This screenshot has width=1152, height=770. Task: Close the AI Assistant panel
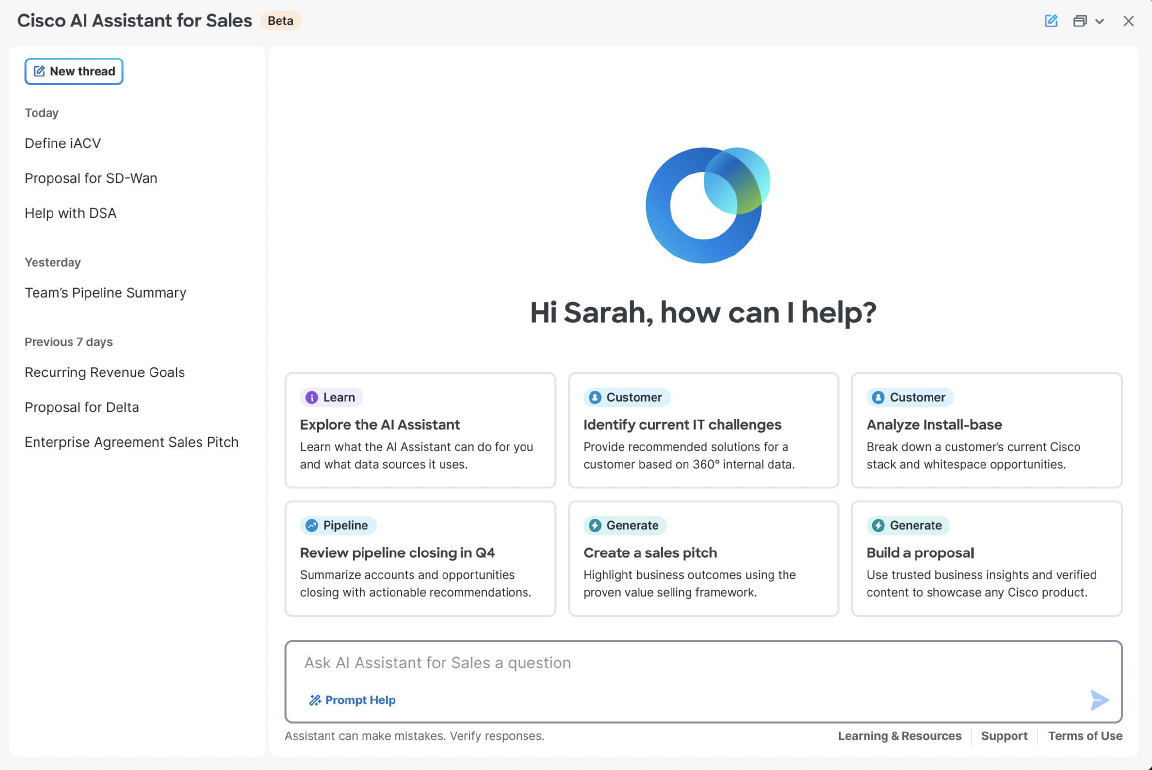coord(1128,21)
